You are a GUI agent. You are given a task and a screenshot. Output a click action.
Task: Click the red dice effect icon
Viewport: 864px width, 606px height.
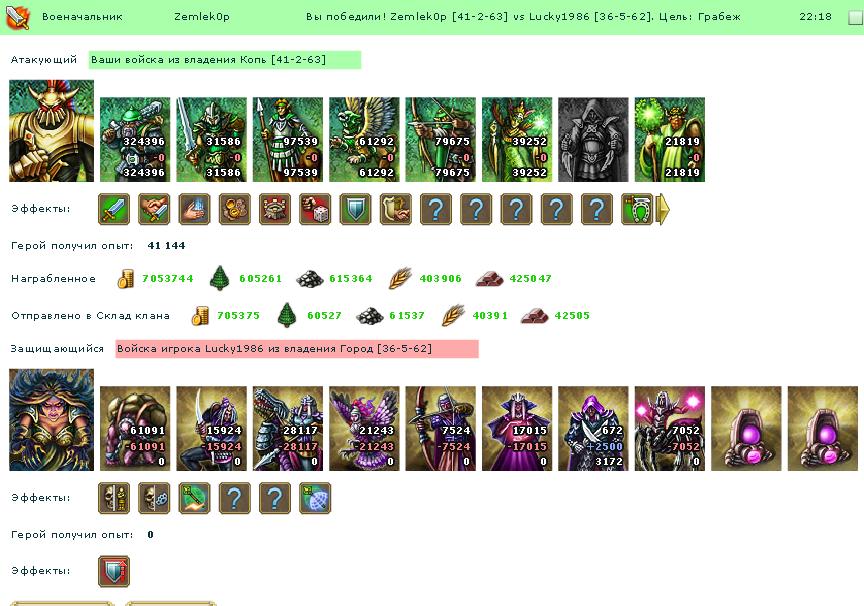pos(315,209)
